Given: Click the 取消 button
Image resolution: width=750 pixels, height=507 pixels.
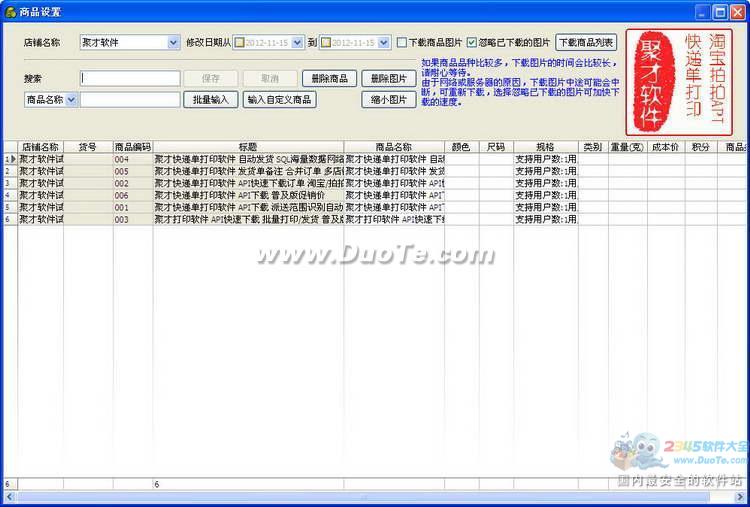Looking at the screenshot, I should [270, 78].
